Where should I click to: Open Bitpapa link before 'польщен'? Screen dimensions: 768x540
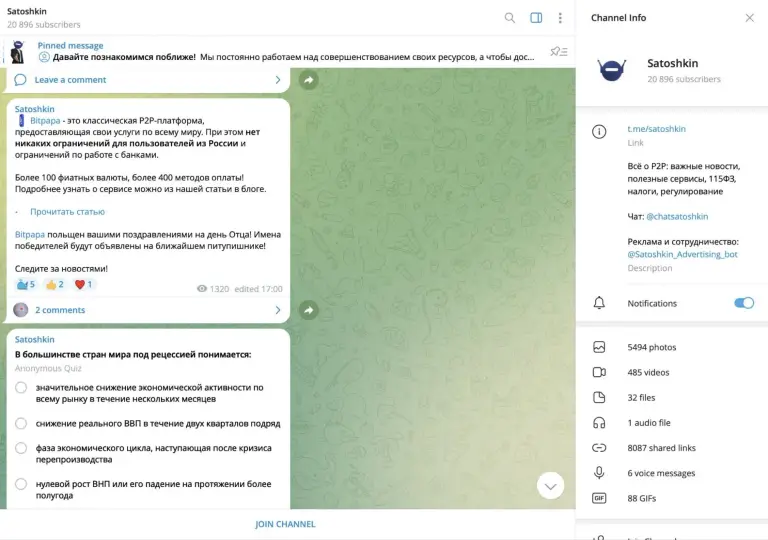(x=29, y=234)
